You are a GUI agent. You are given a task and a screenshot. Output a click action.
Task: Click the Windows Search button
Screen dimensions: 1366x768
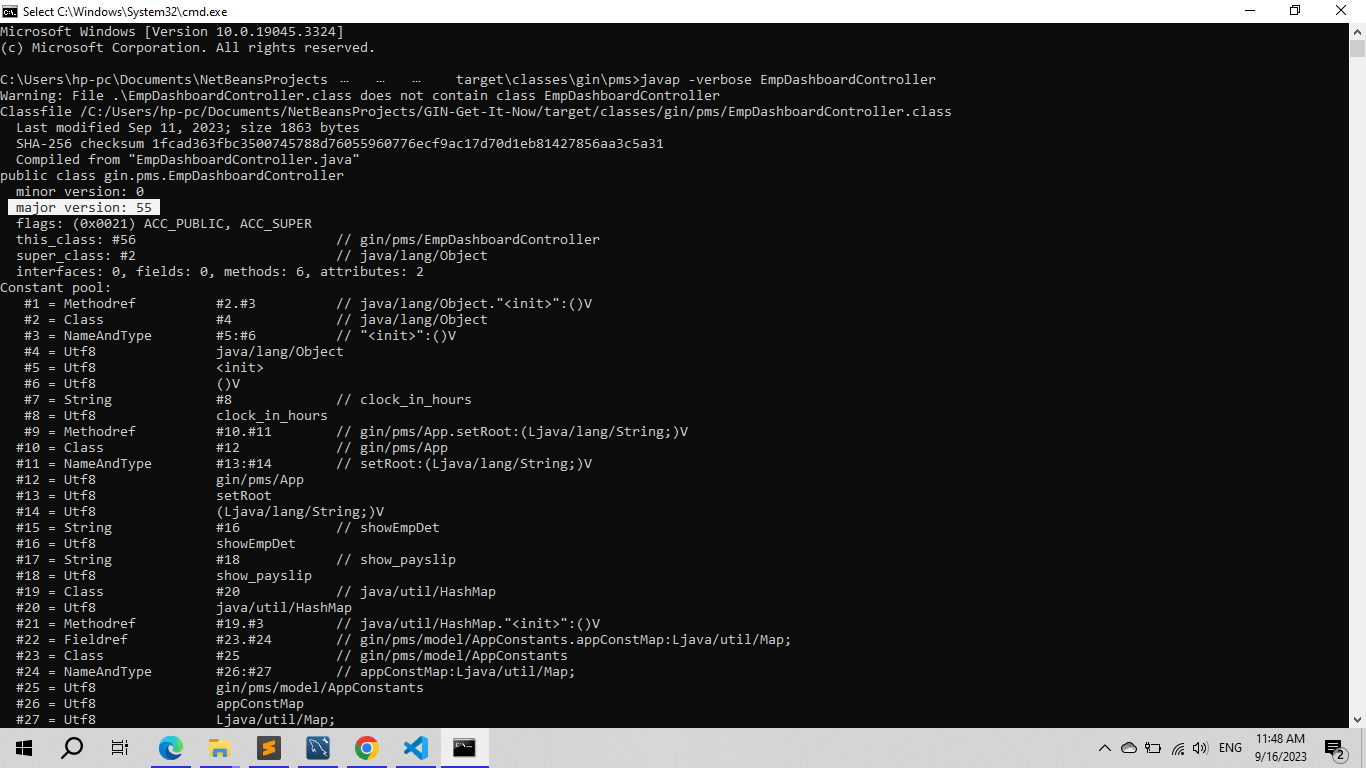coord(70,747)
